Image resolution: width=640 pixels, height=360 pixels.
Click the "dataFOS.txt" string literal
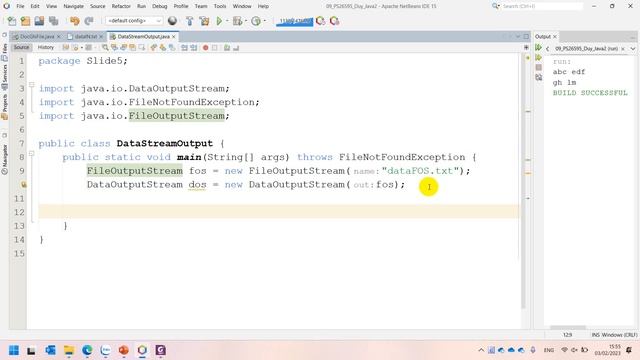coord(420,171)
